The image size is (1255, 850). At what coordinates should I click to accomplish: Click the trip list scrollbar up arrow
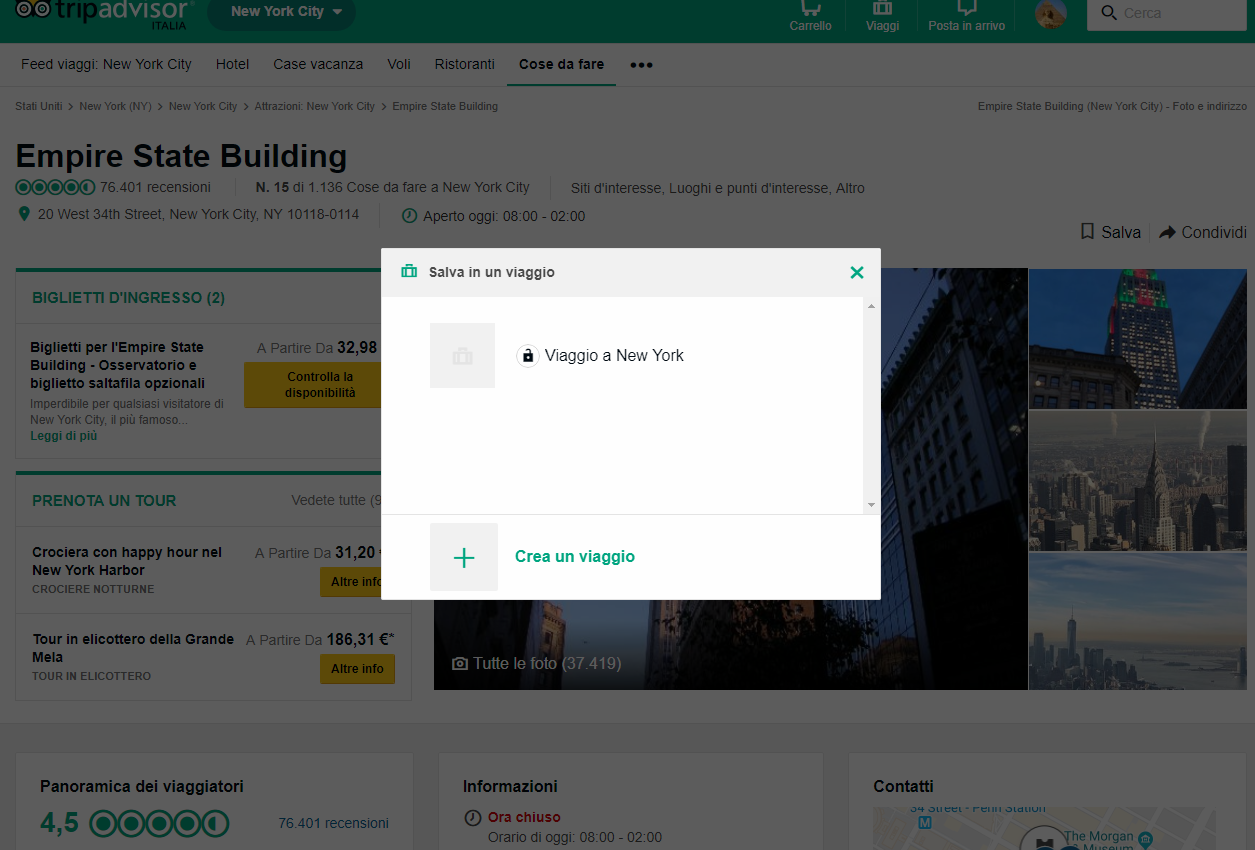tap(871, 305)
